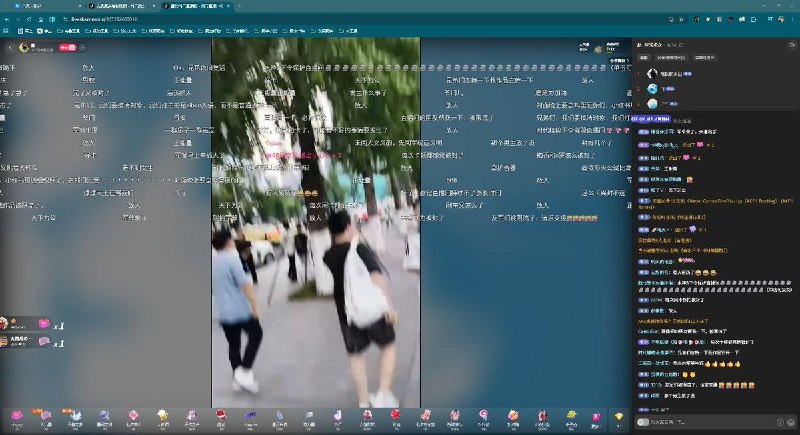Image resolution: width=800 pixels, height=435 pixels.
Task: Collapse the chat side panel
Action: pos(792,45)
